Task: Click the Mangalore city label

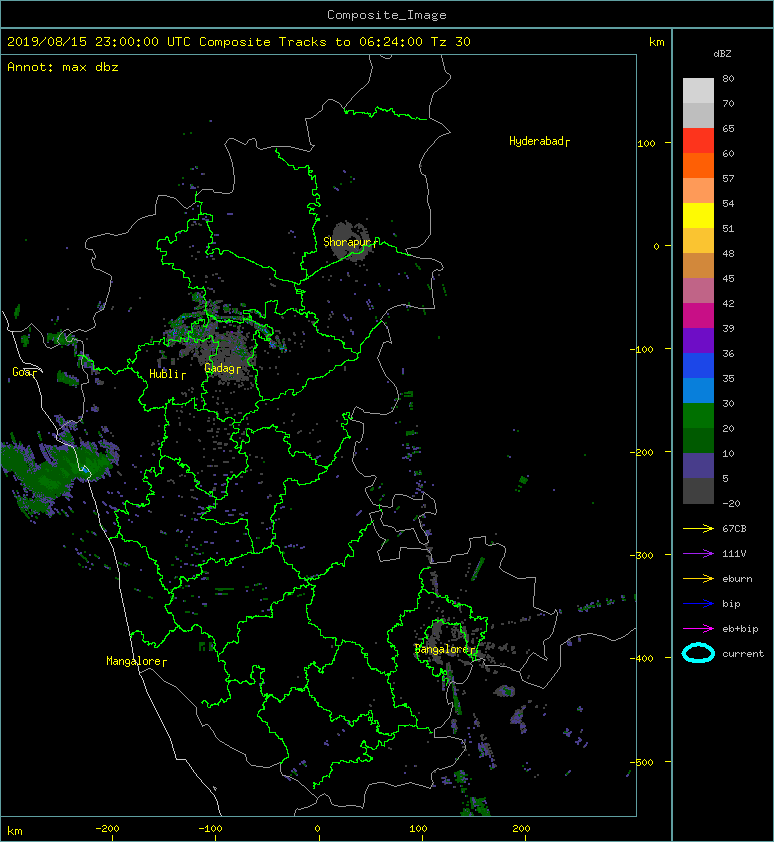Action: (136, 661)
